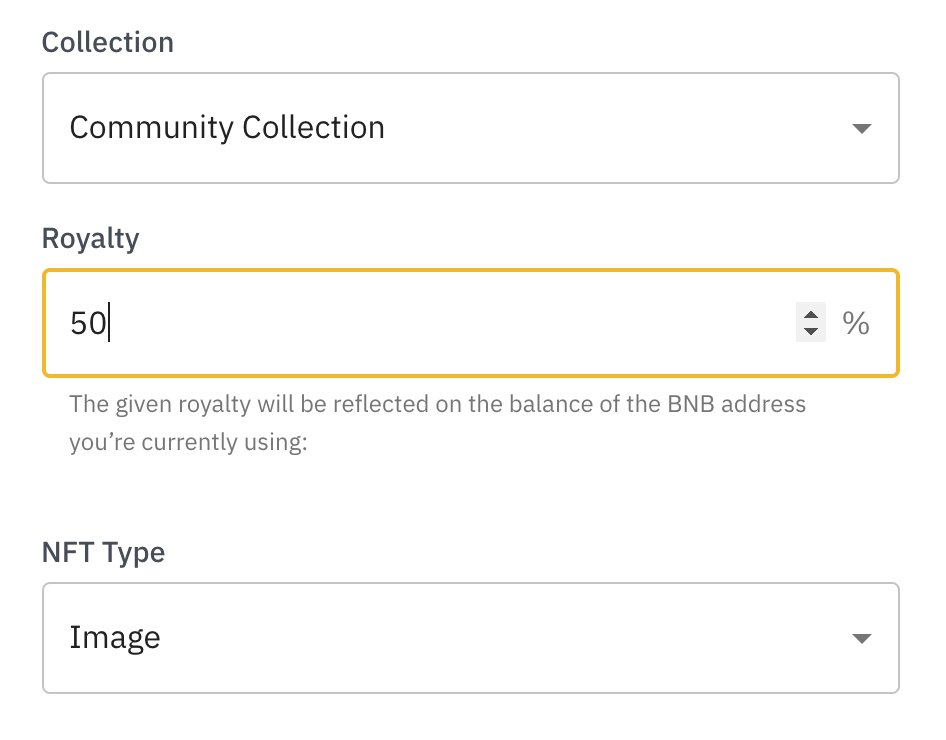Click the 'Royalty' field label
This screenshot has width=946, height=740.
(x=90, y=239)
